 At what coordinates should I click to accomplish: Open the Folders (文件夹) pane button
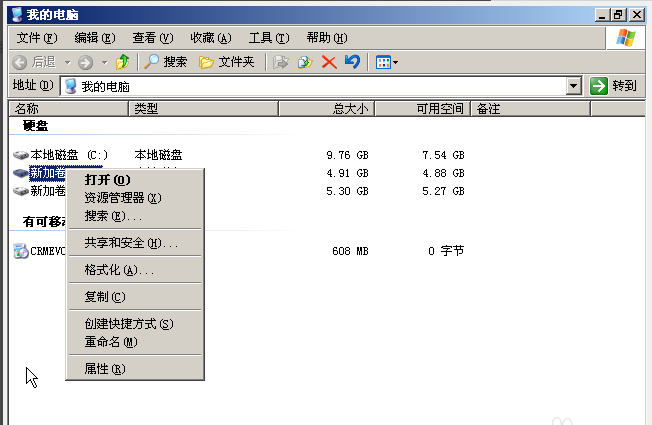(x=227, y=62)
